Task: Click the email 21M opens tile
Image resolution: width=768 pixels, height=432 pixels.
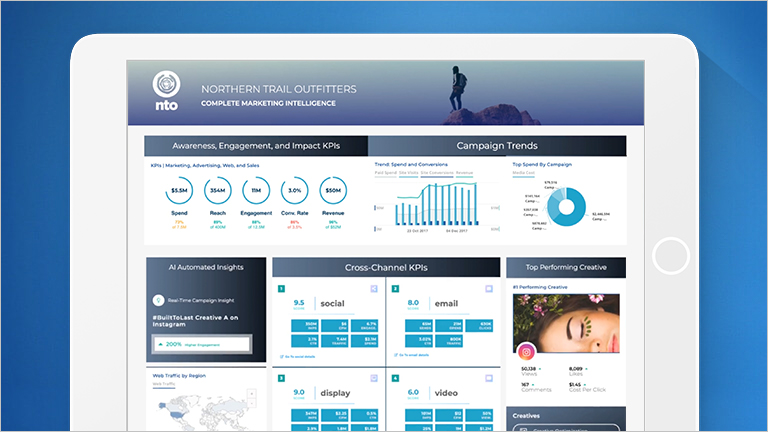Action: 449,326
